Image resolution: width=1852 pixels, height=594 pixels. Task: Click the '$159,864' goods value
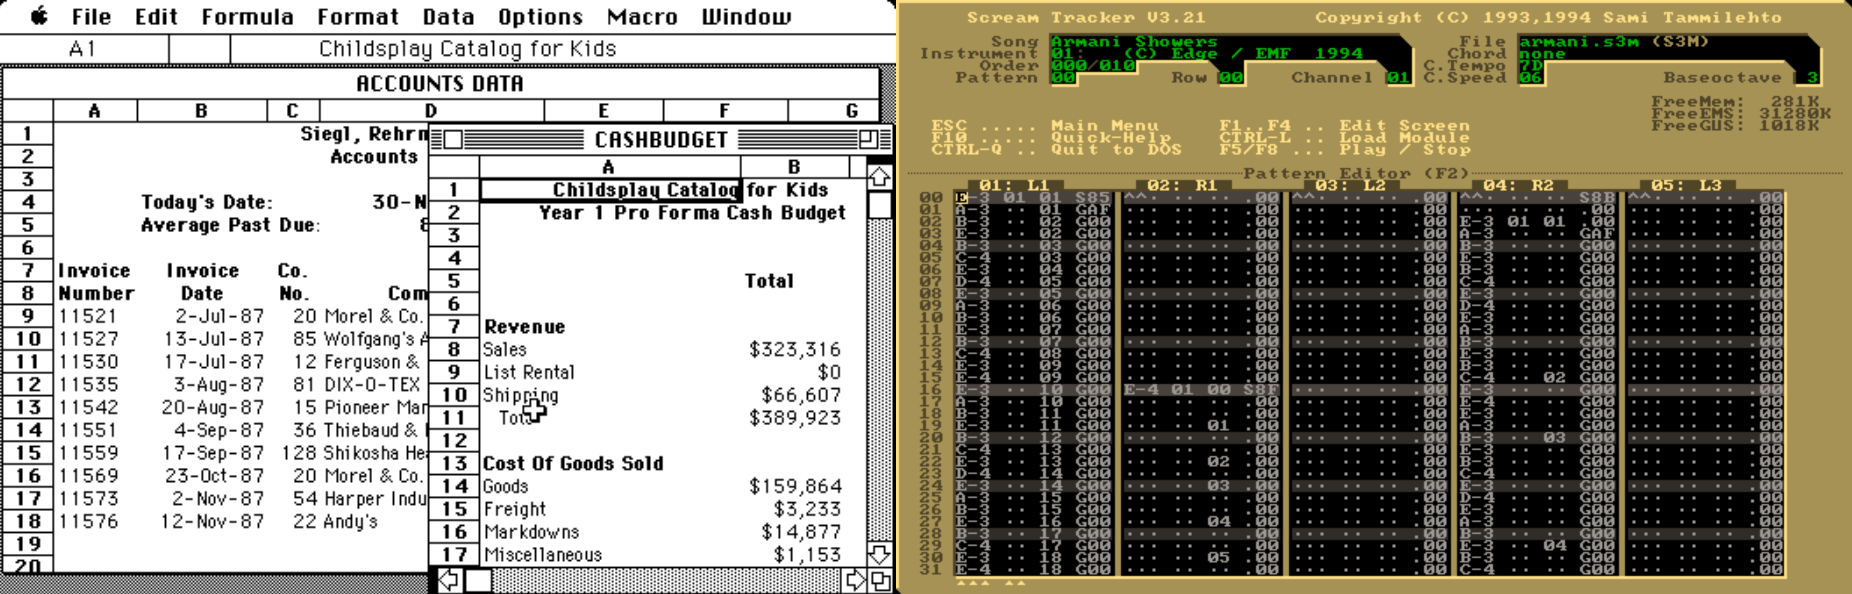click(795, 487)
